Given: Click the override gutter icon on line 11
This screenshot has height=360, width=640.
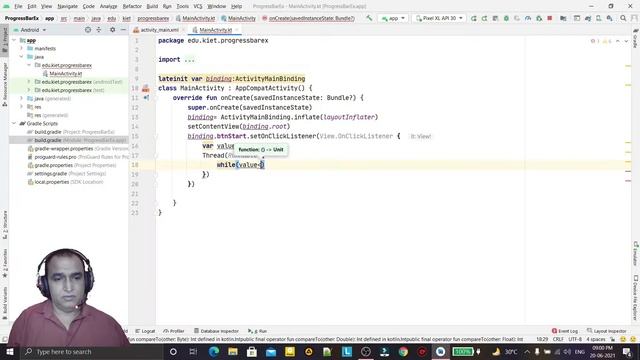Looking at the screenshot, I should point(146,98).
